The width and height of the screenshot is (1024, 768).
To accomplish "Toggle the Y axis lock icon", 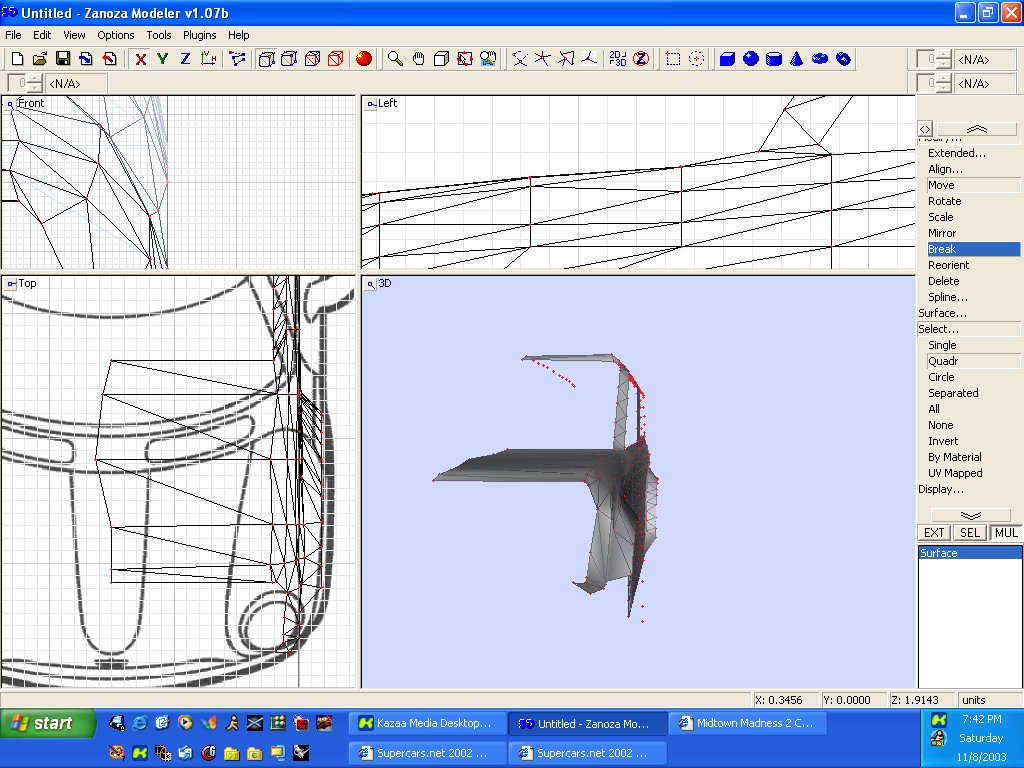I will [162, 59].
